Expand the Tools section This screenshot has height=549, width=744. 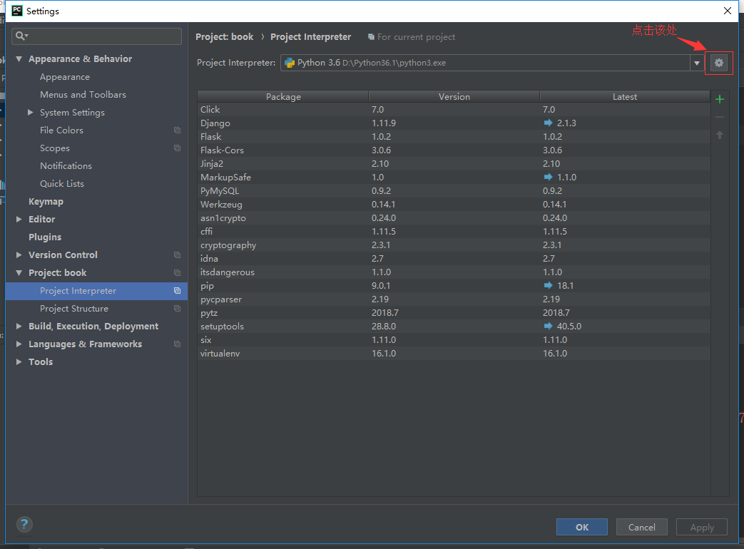click(19, 362)
